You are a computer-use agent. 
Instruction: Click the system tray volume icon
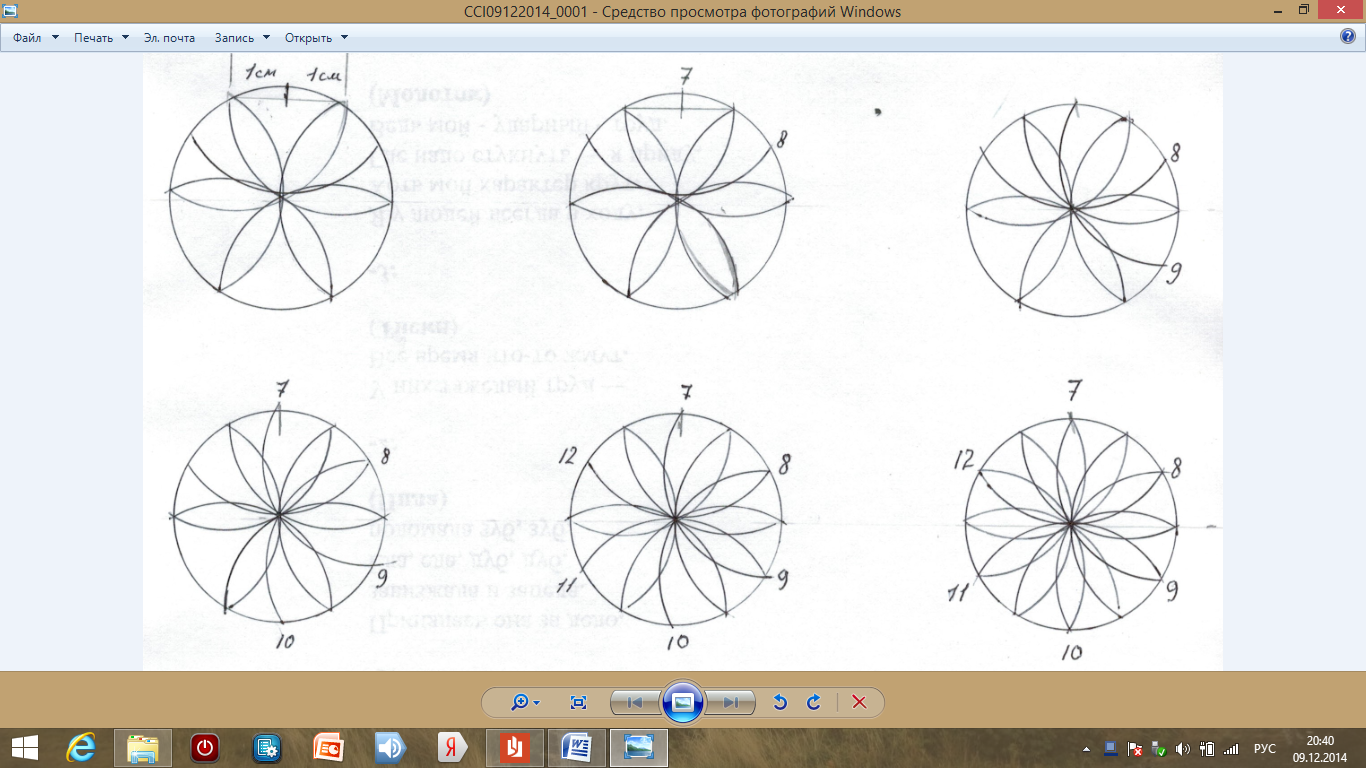point(1182,748)
